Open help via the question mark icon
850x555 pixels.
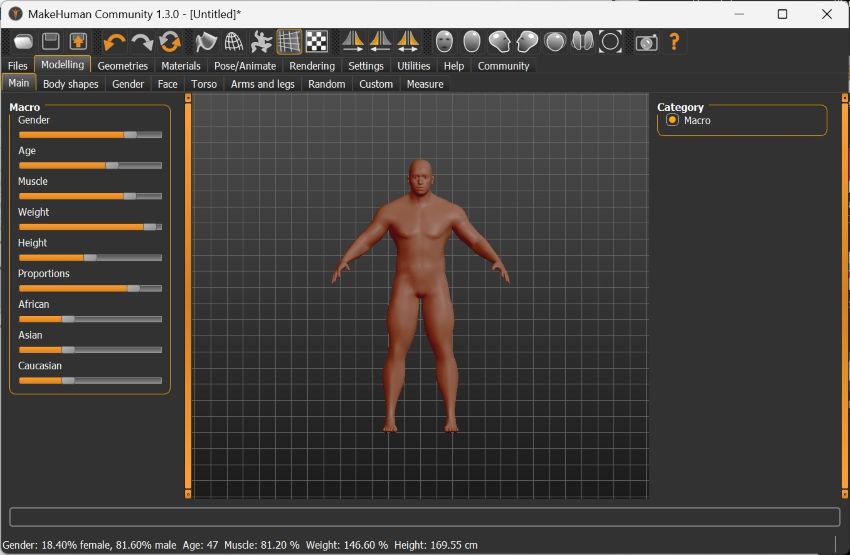pyautogui.click(x=675, y=42)
